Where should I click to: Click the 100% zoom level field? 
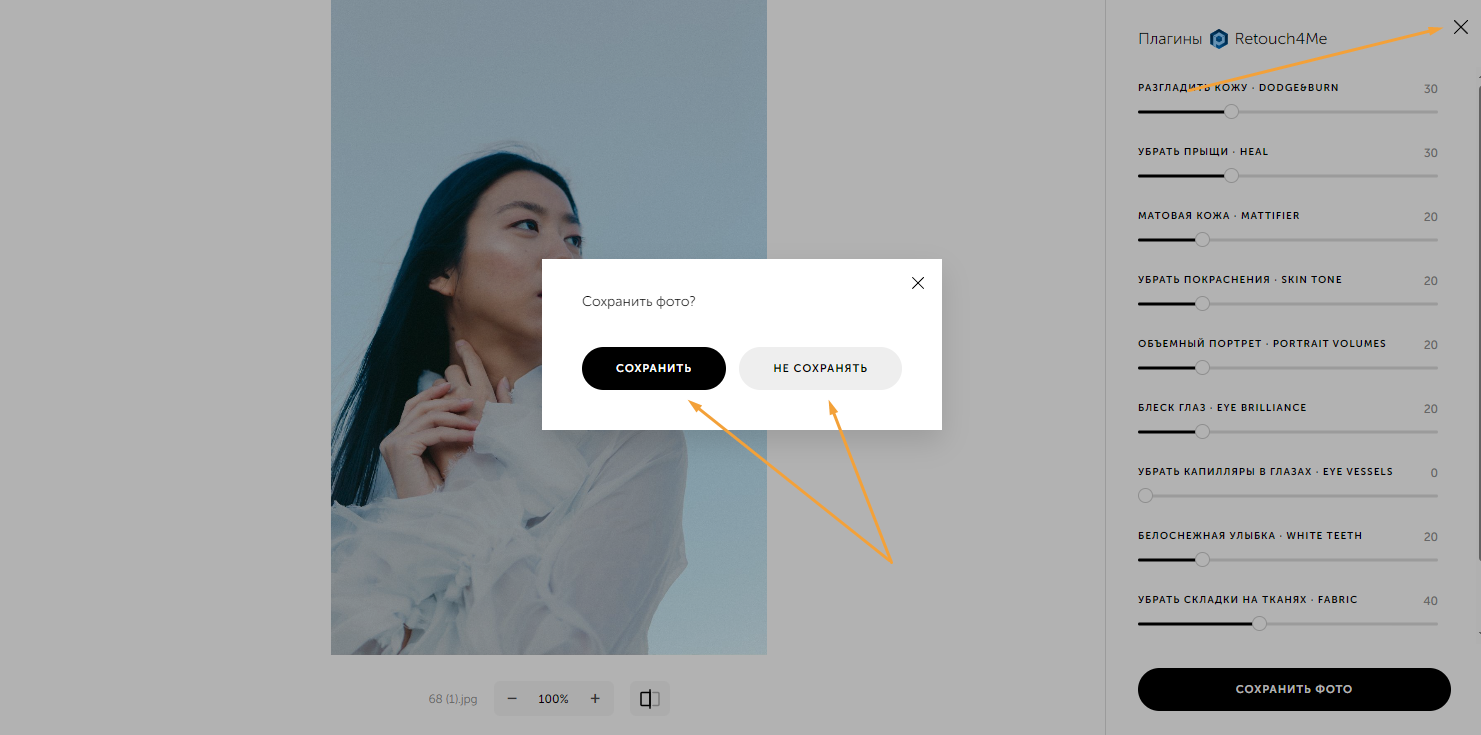click(x=553, y=699)
